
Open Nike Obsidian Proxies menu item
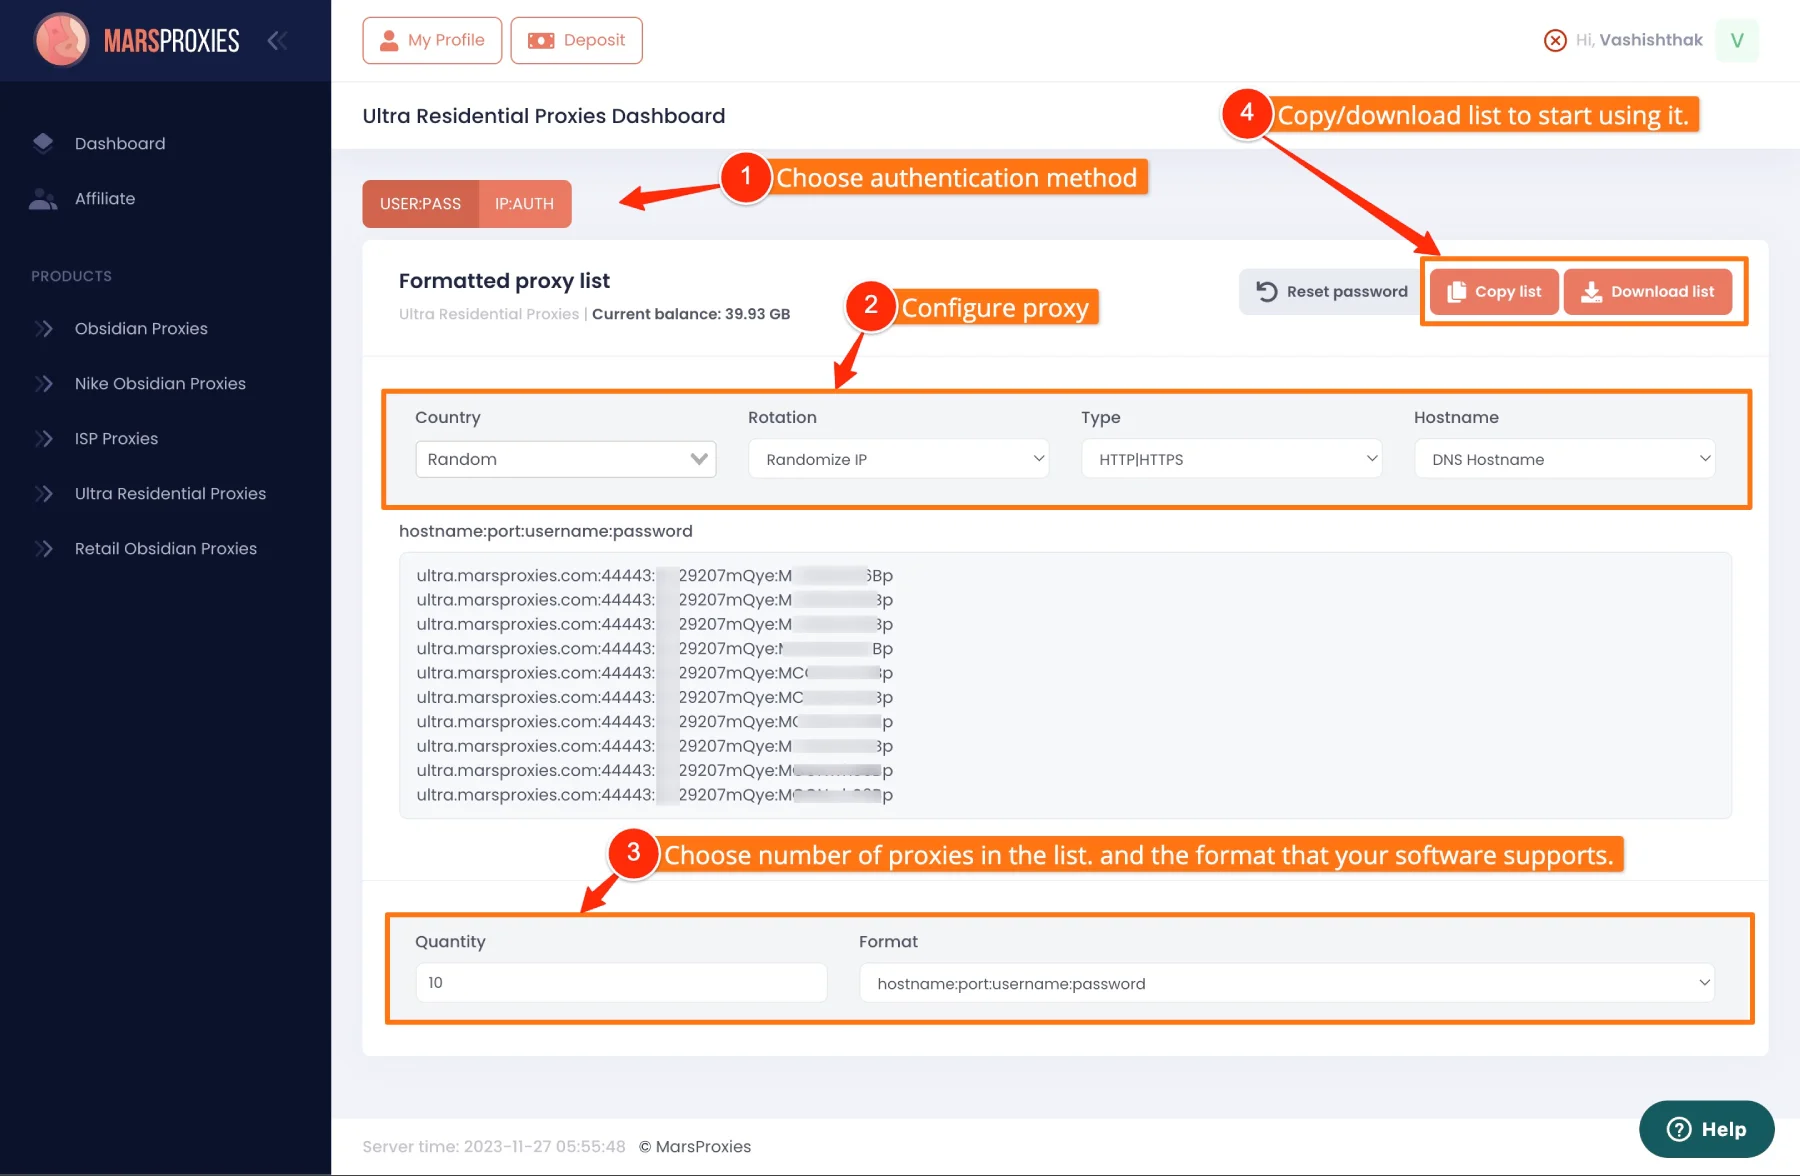(x=160, y=383)
